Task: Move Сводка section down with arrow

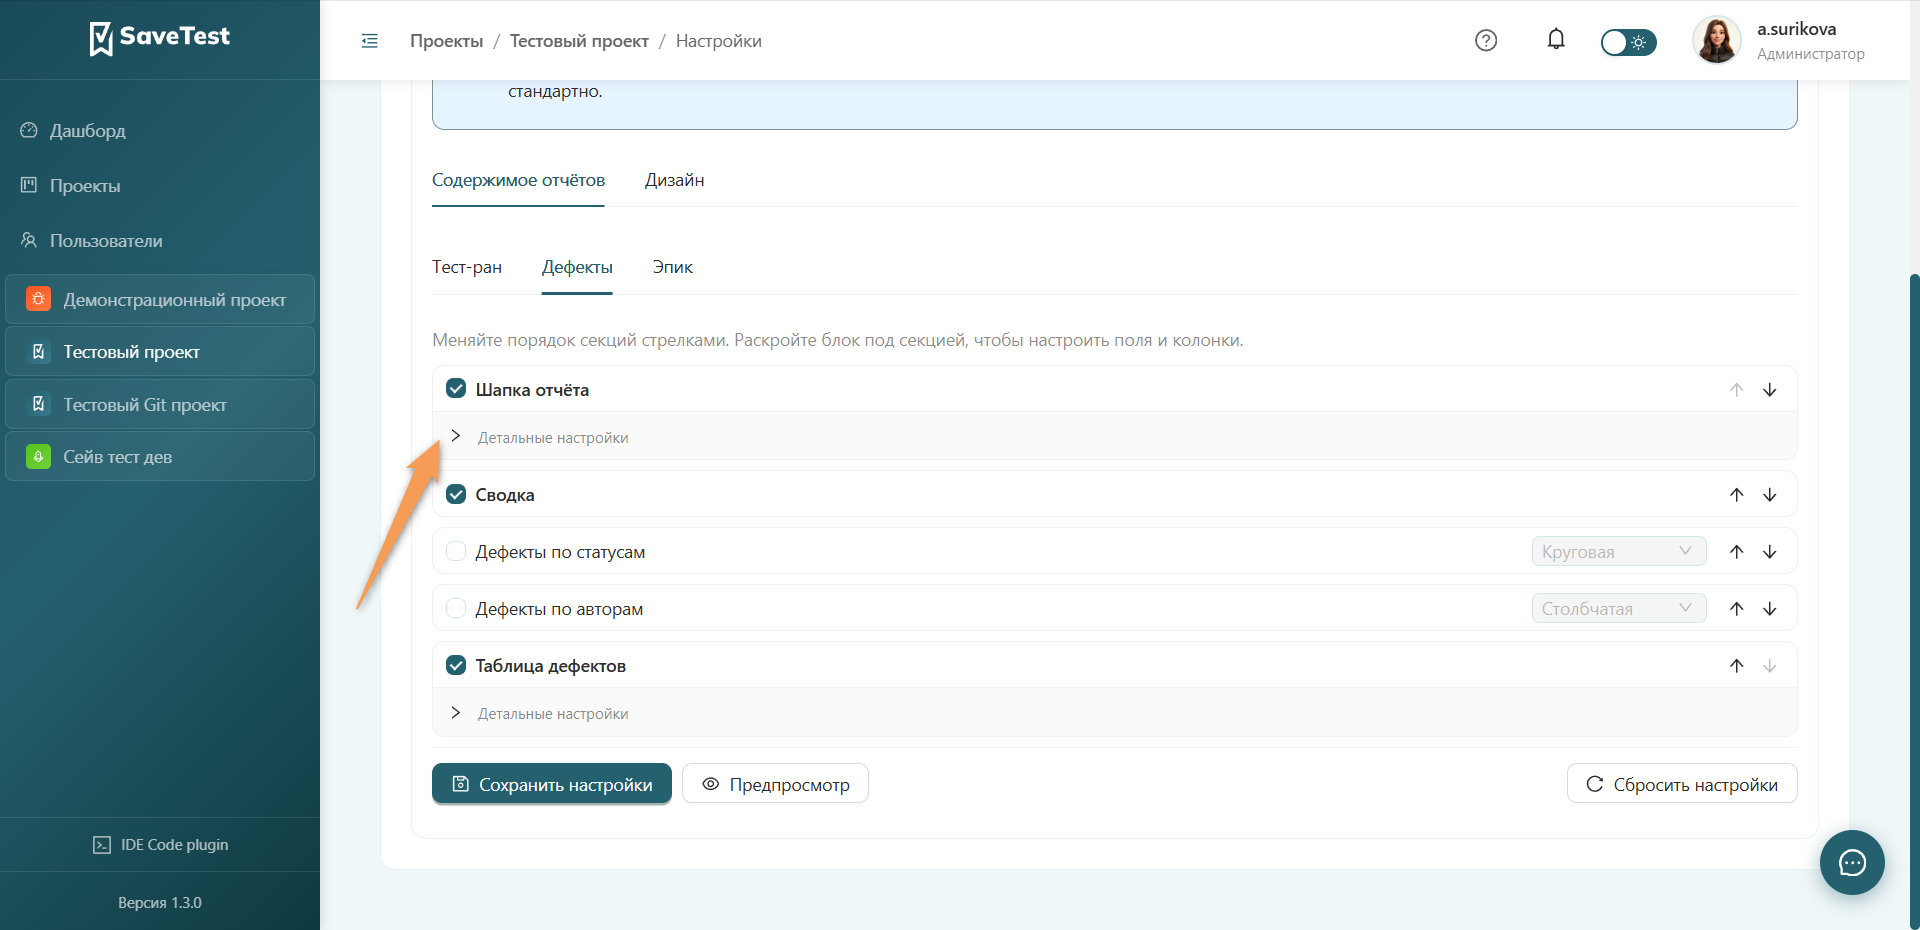Action: click(x=1770, y=495)
